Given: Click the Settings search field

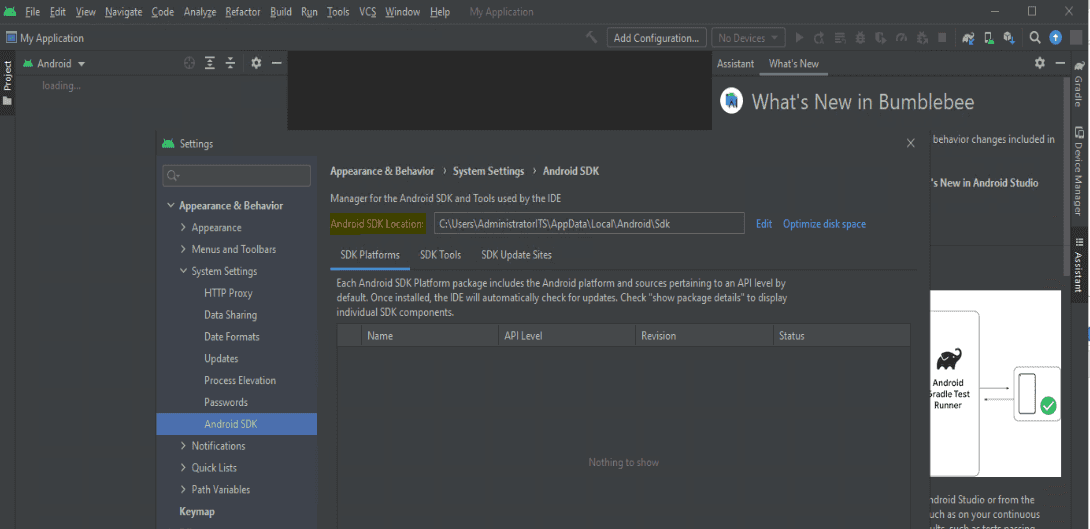Looking at the screenshot, I should [x=236, y=176].
